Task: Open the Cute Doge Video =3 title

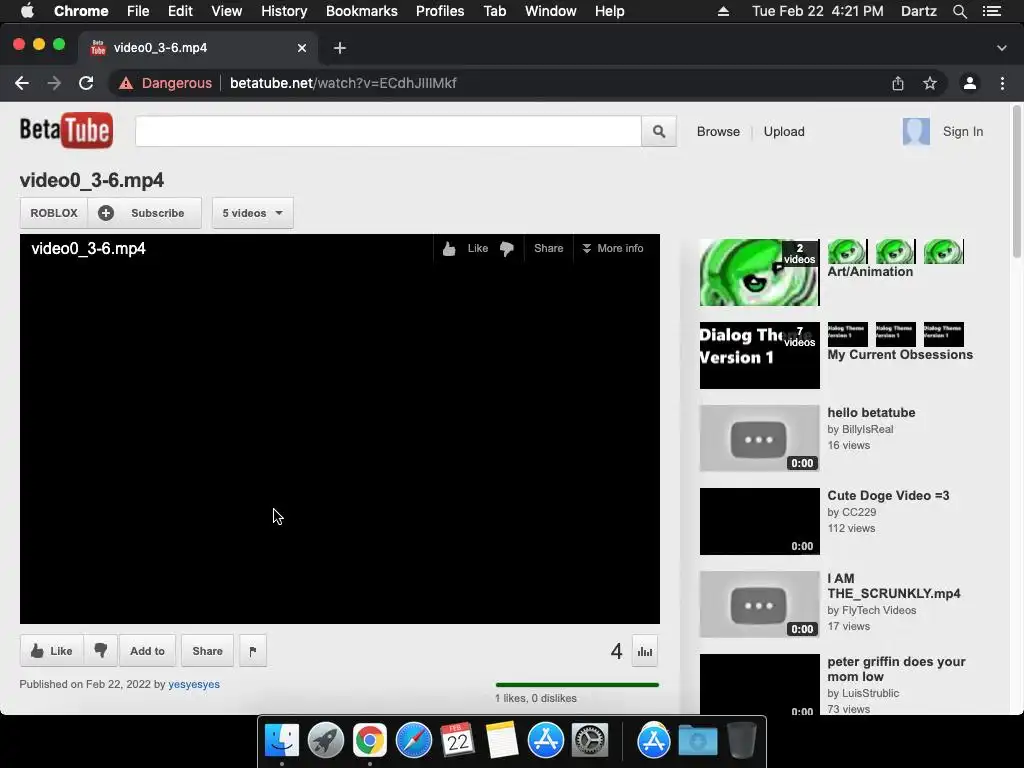Action: [888, 495]
